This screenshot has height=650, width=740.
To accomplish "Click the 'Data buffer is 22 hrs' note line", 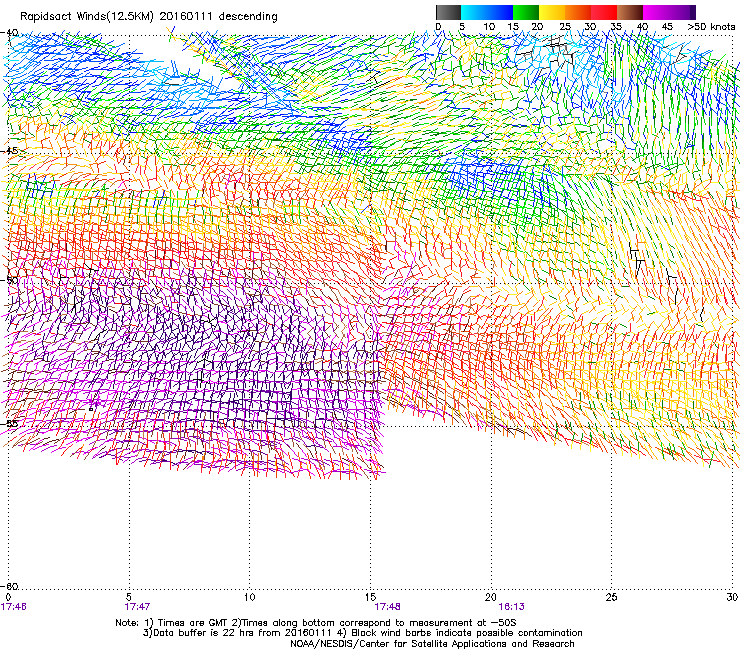I will 362,633.
